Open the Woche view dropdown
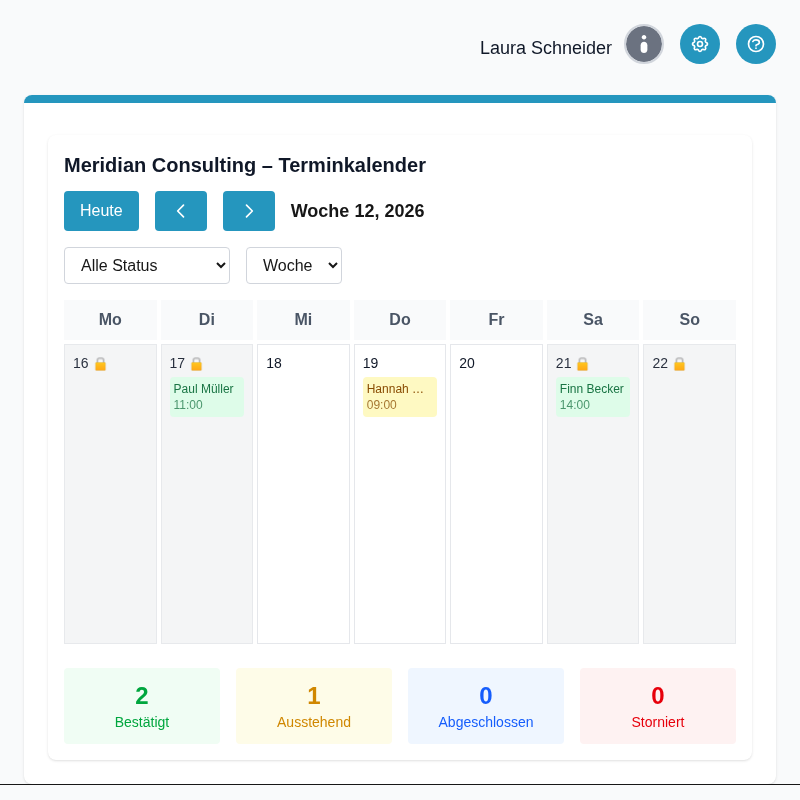 (x=294, y=265)
